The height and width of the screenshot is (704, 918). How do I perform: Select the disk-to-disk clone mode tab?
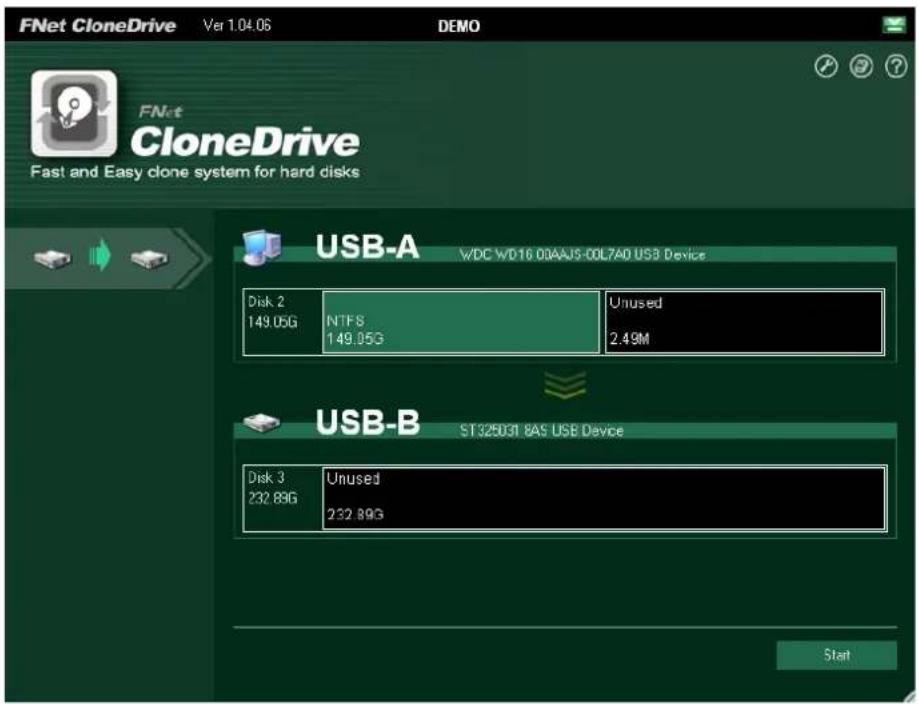[x=107, y=258]
